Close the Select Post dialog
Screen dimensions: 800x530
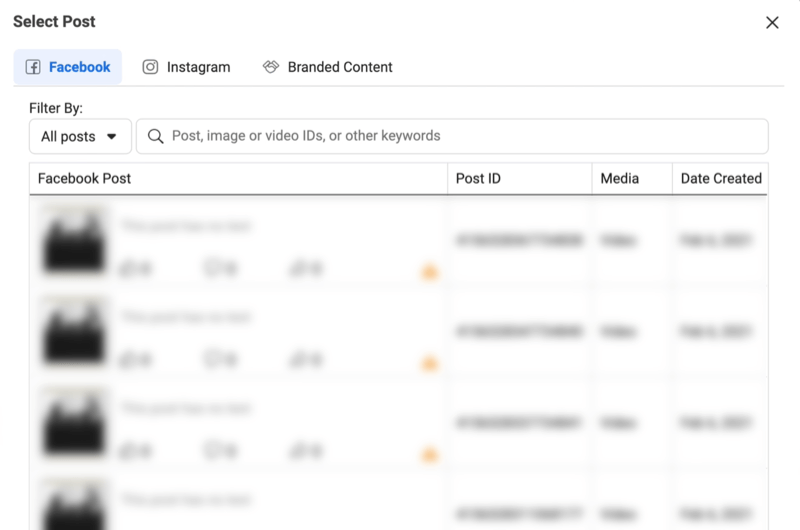(x=772, y=22)
